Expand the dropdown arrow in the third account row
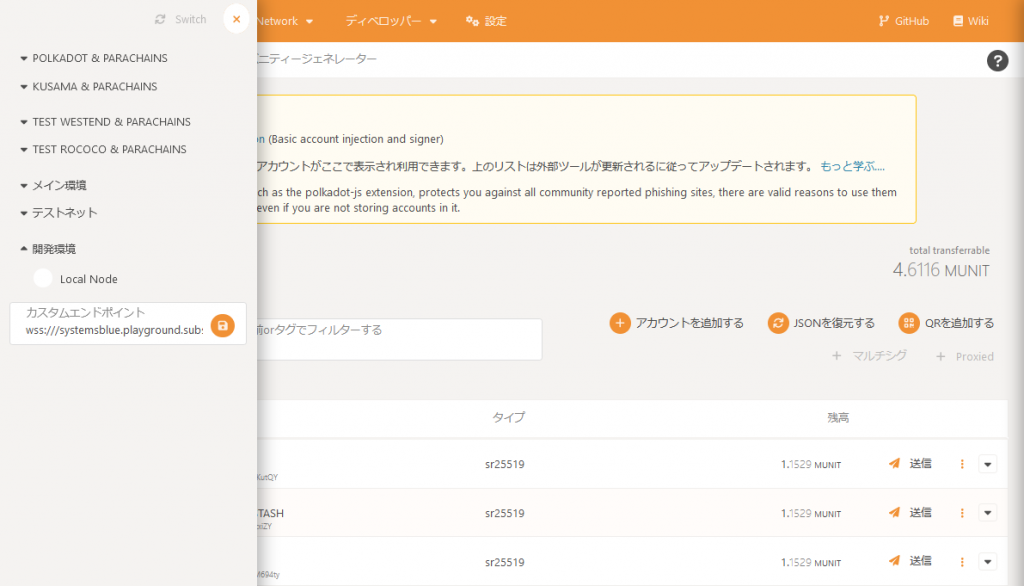1024x586 pixels. [988, 561]
